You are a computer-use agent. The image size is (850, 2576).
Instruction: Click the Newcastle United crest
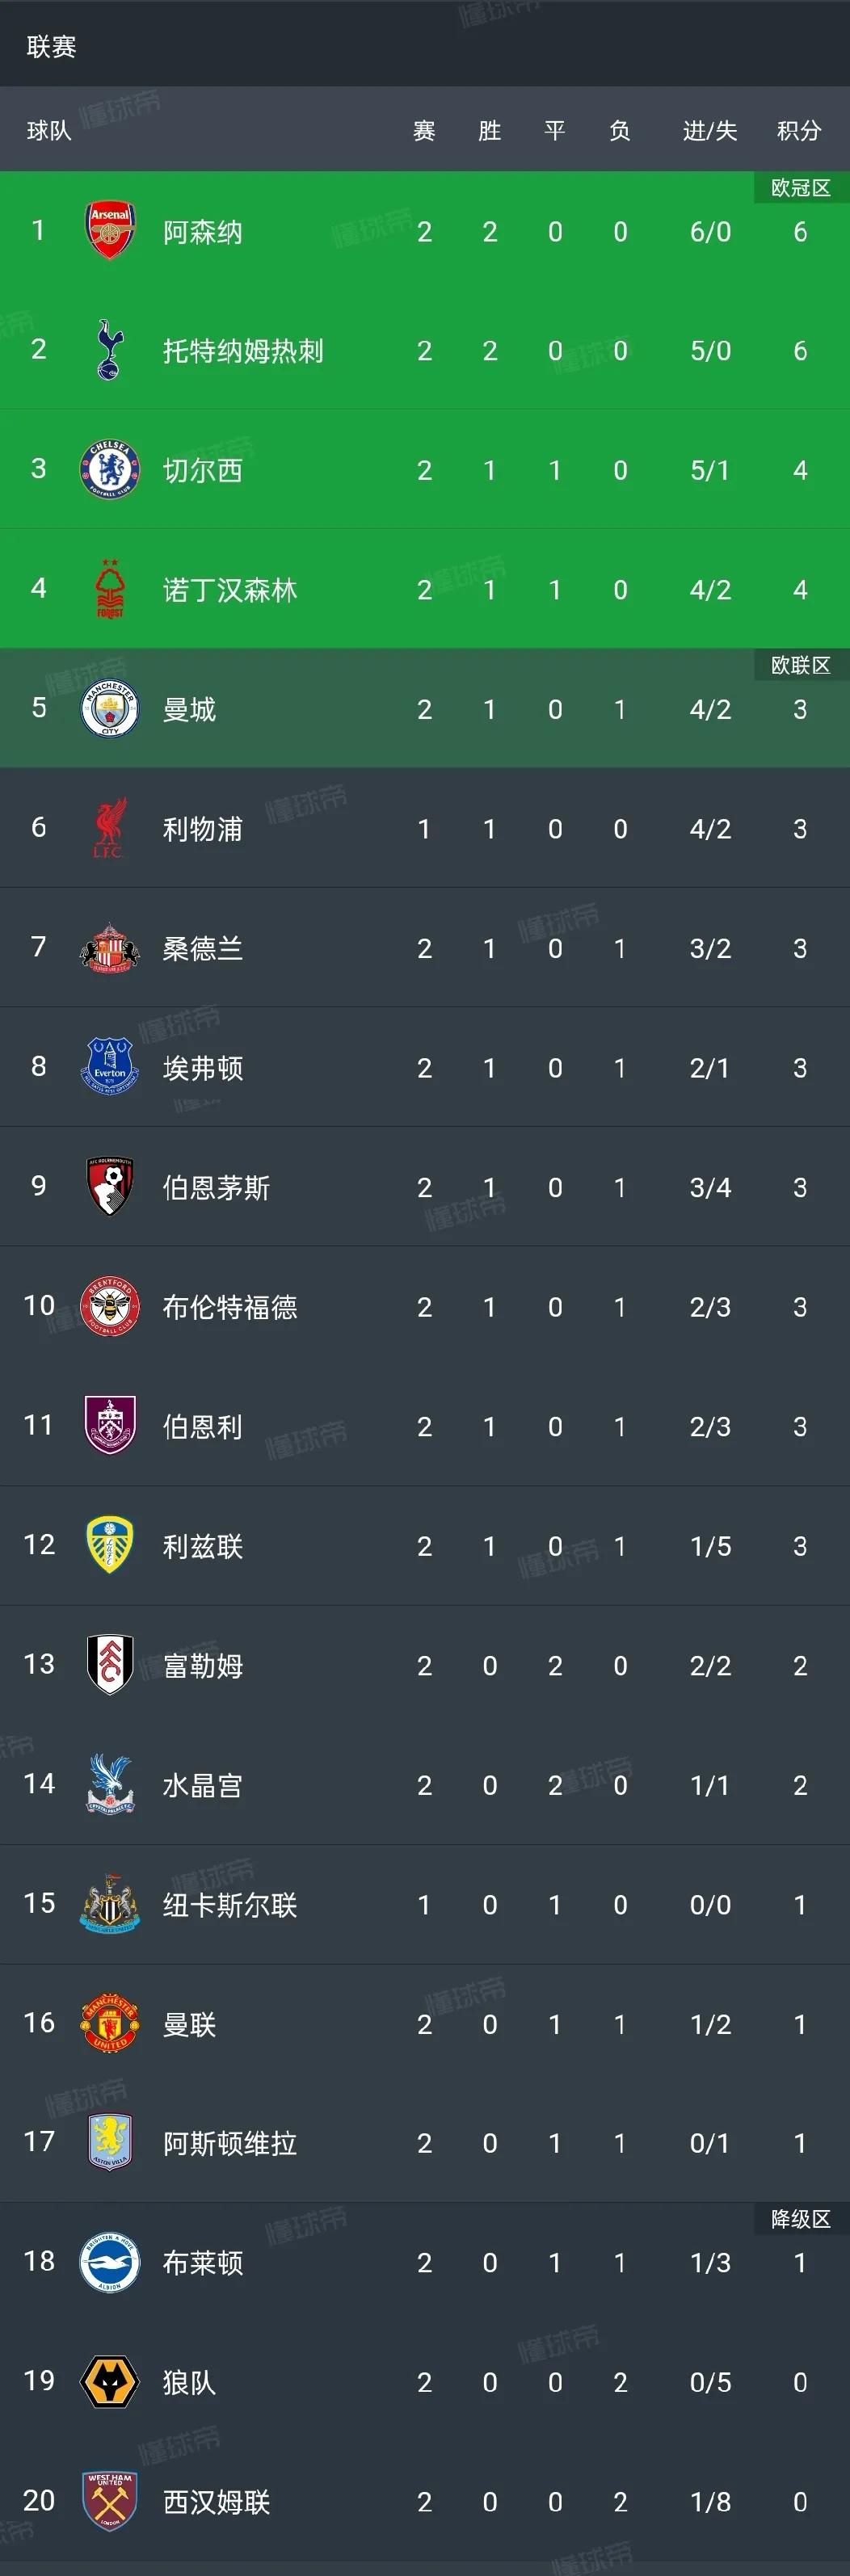[110, 1904]
